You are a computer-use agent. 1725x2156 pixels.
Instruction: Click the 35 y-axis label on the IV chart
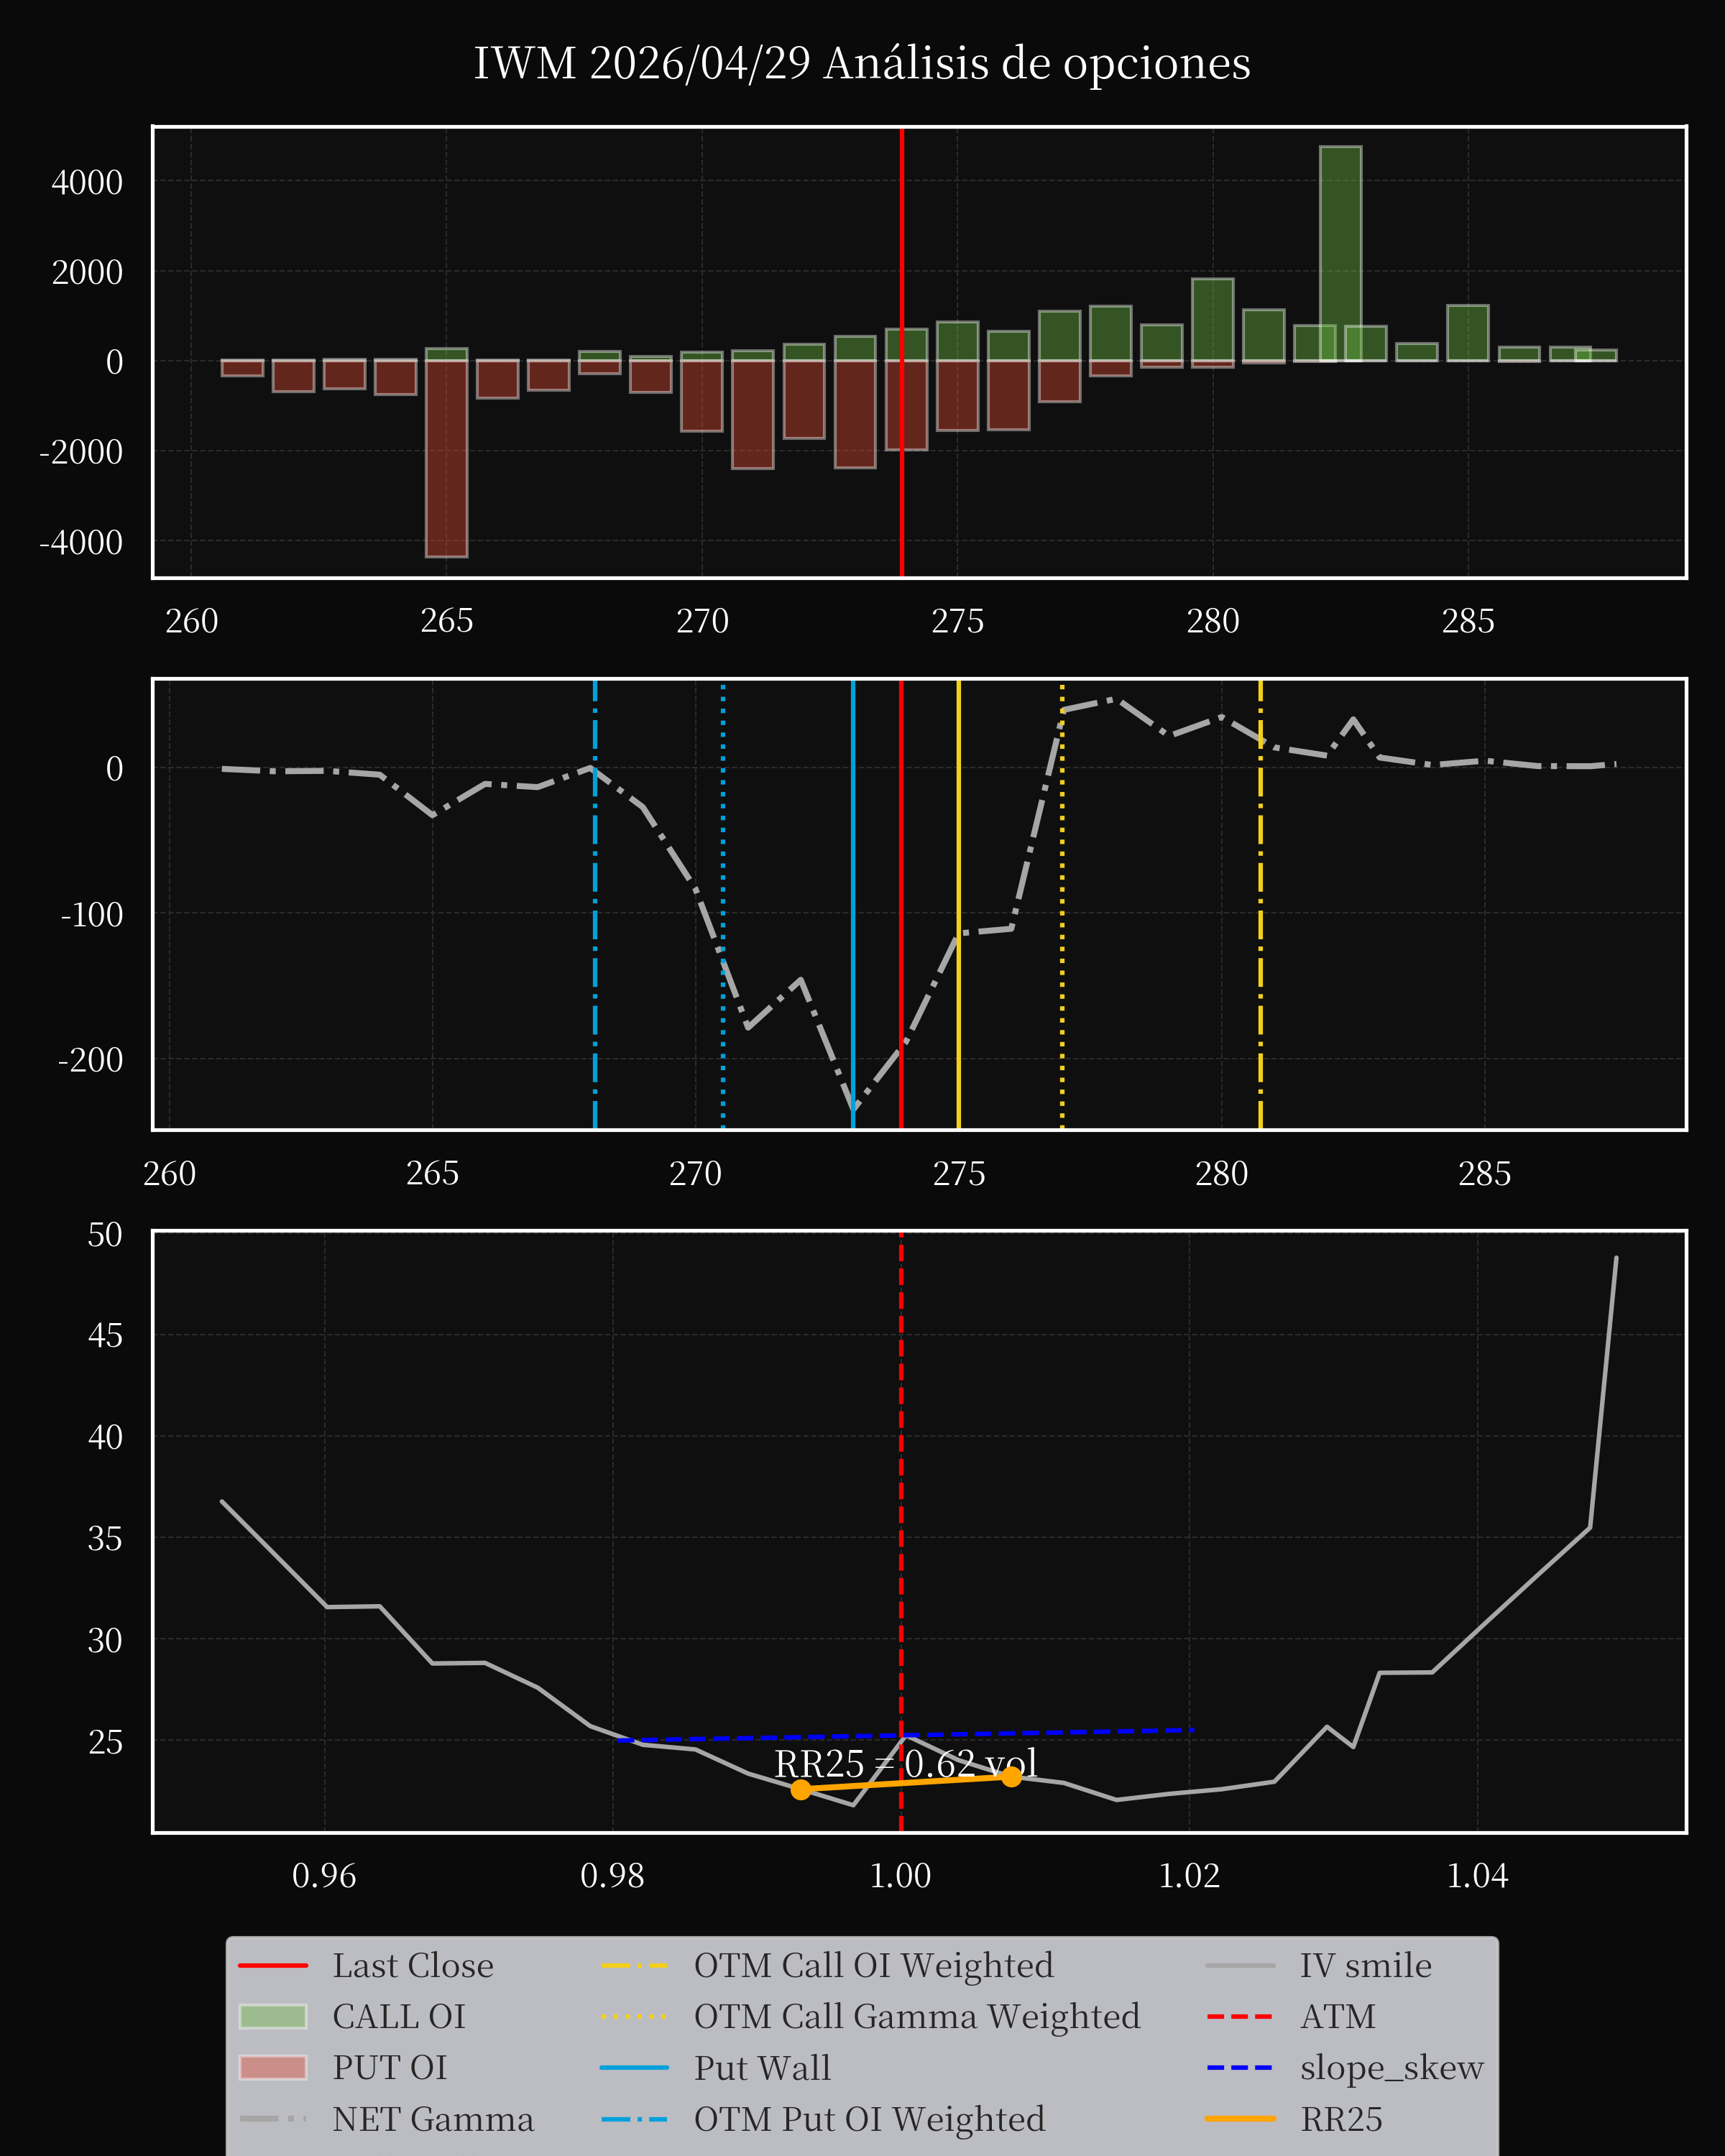[x=105, y=1539]
